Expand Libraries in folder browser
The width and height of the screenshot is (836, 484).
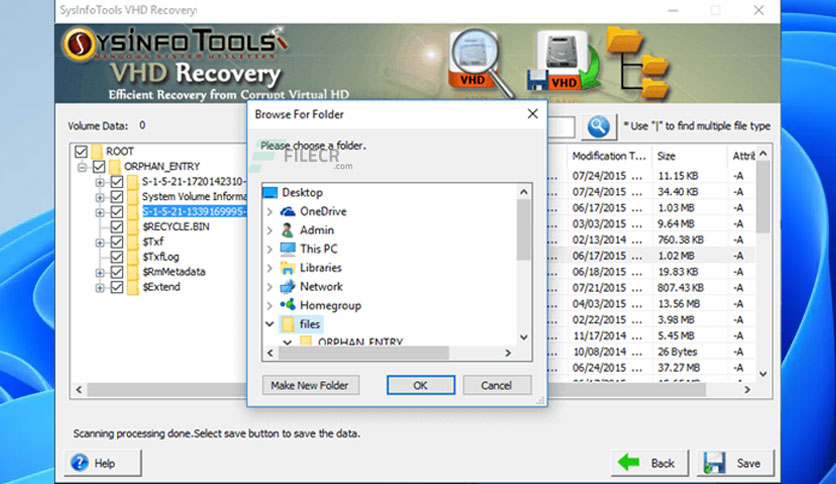[x=270, y=268]
